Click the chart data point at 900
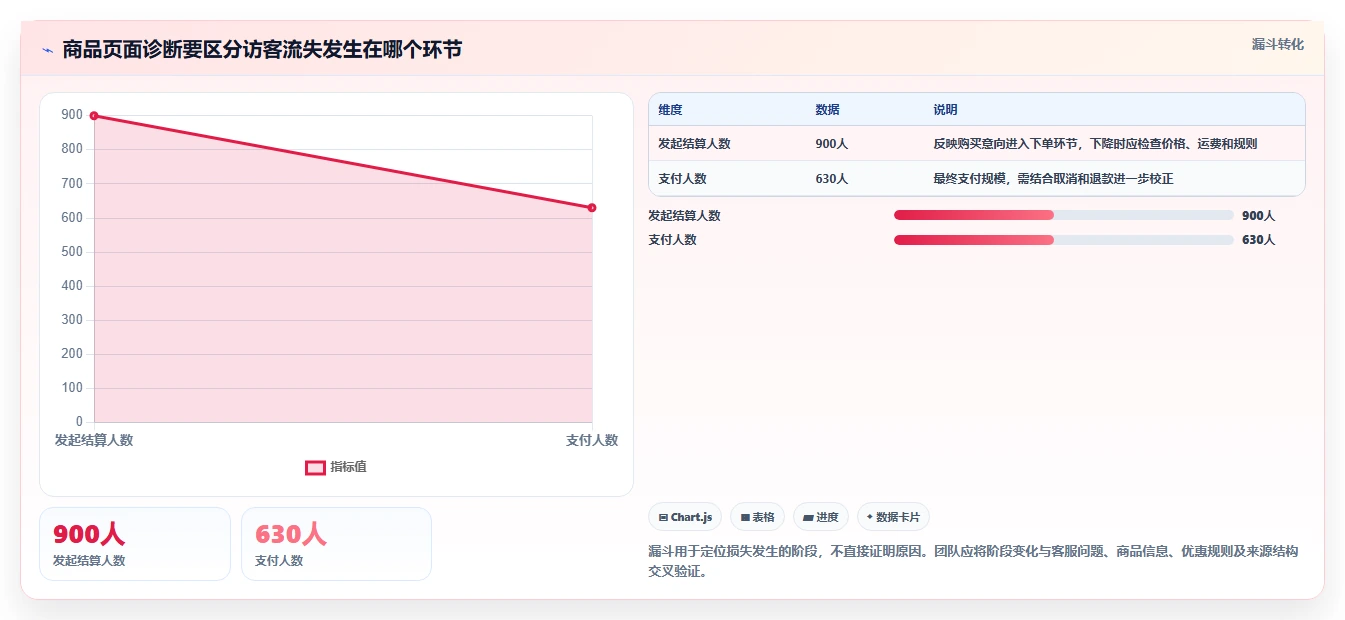Viewport: 1345px width, 620px height. (x=94, y=116)
